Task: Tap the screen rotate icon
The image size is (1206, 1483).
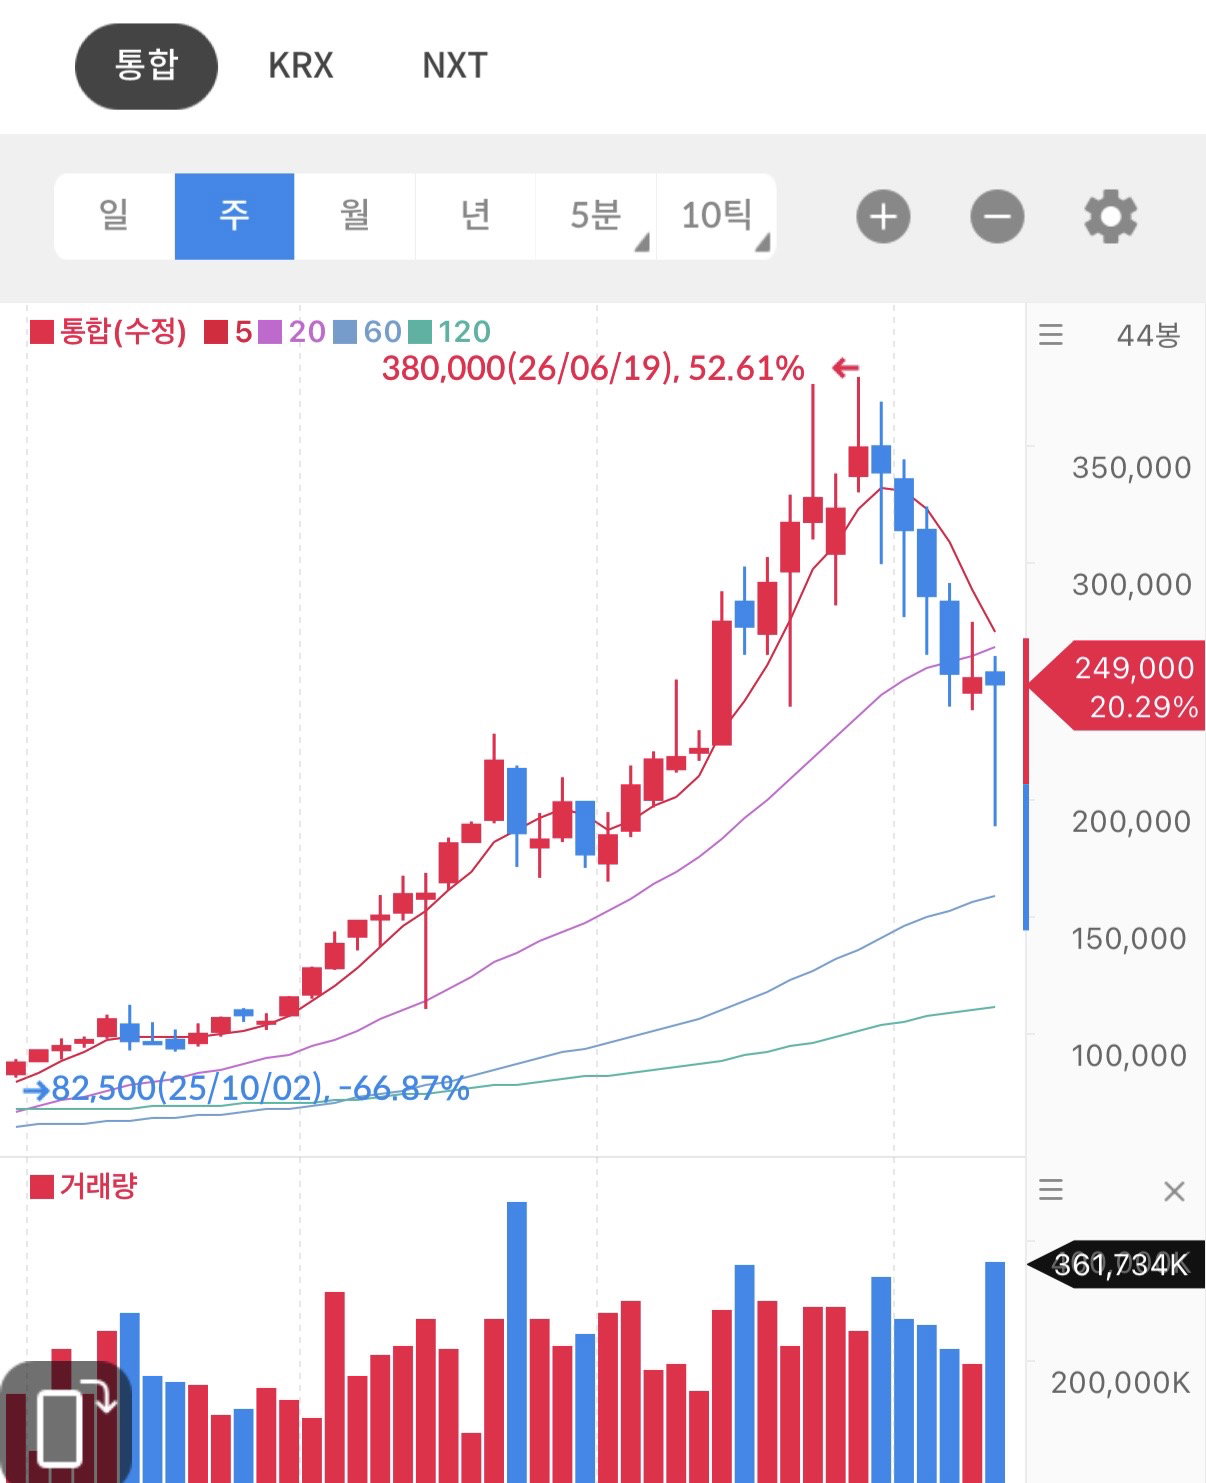Action: 67,1420
